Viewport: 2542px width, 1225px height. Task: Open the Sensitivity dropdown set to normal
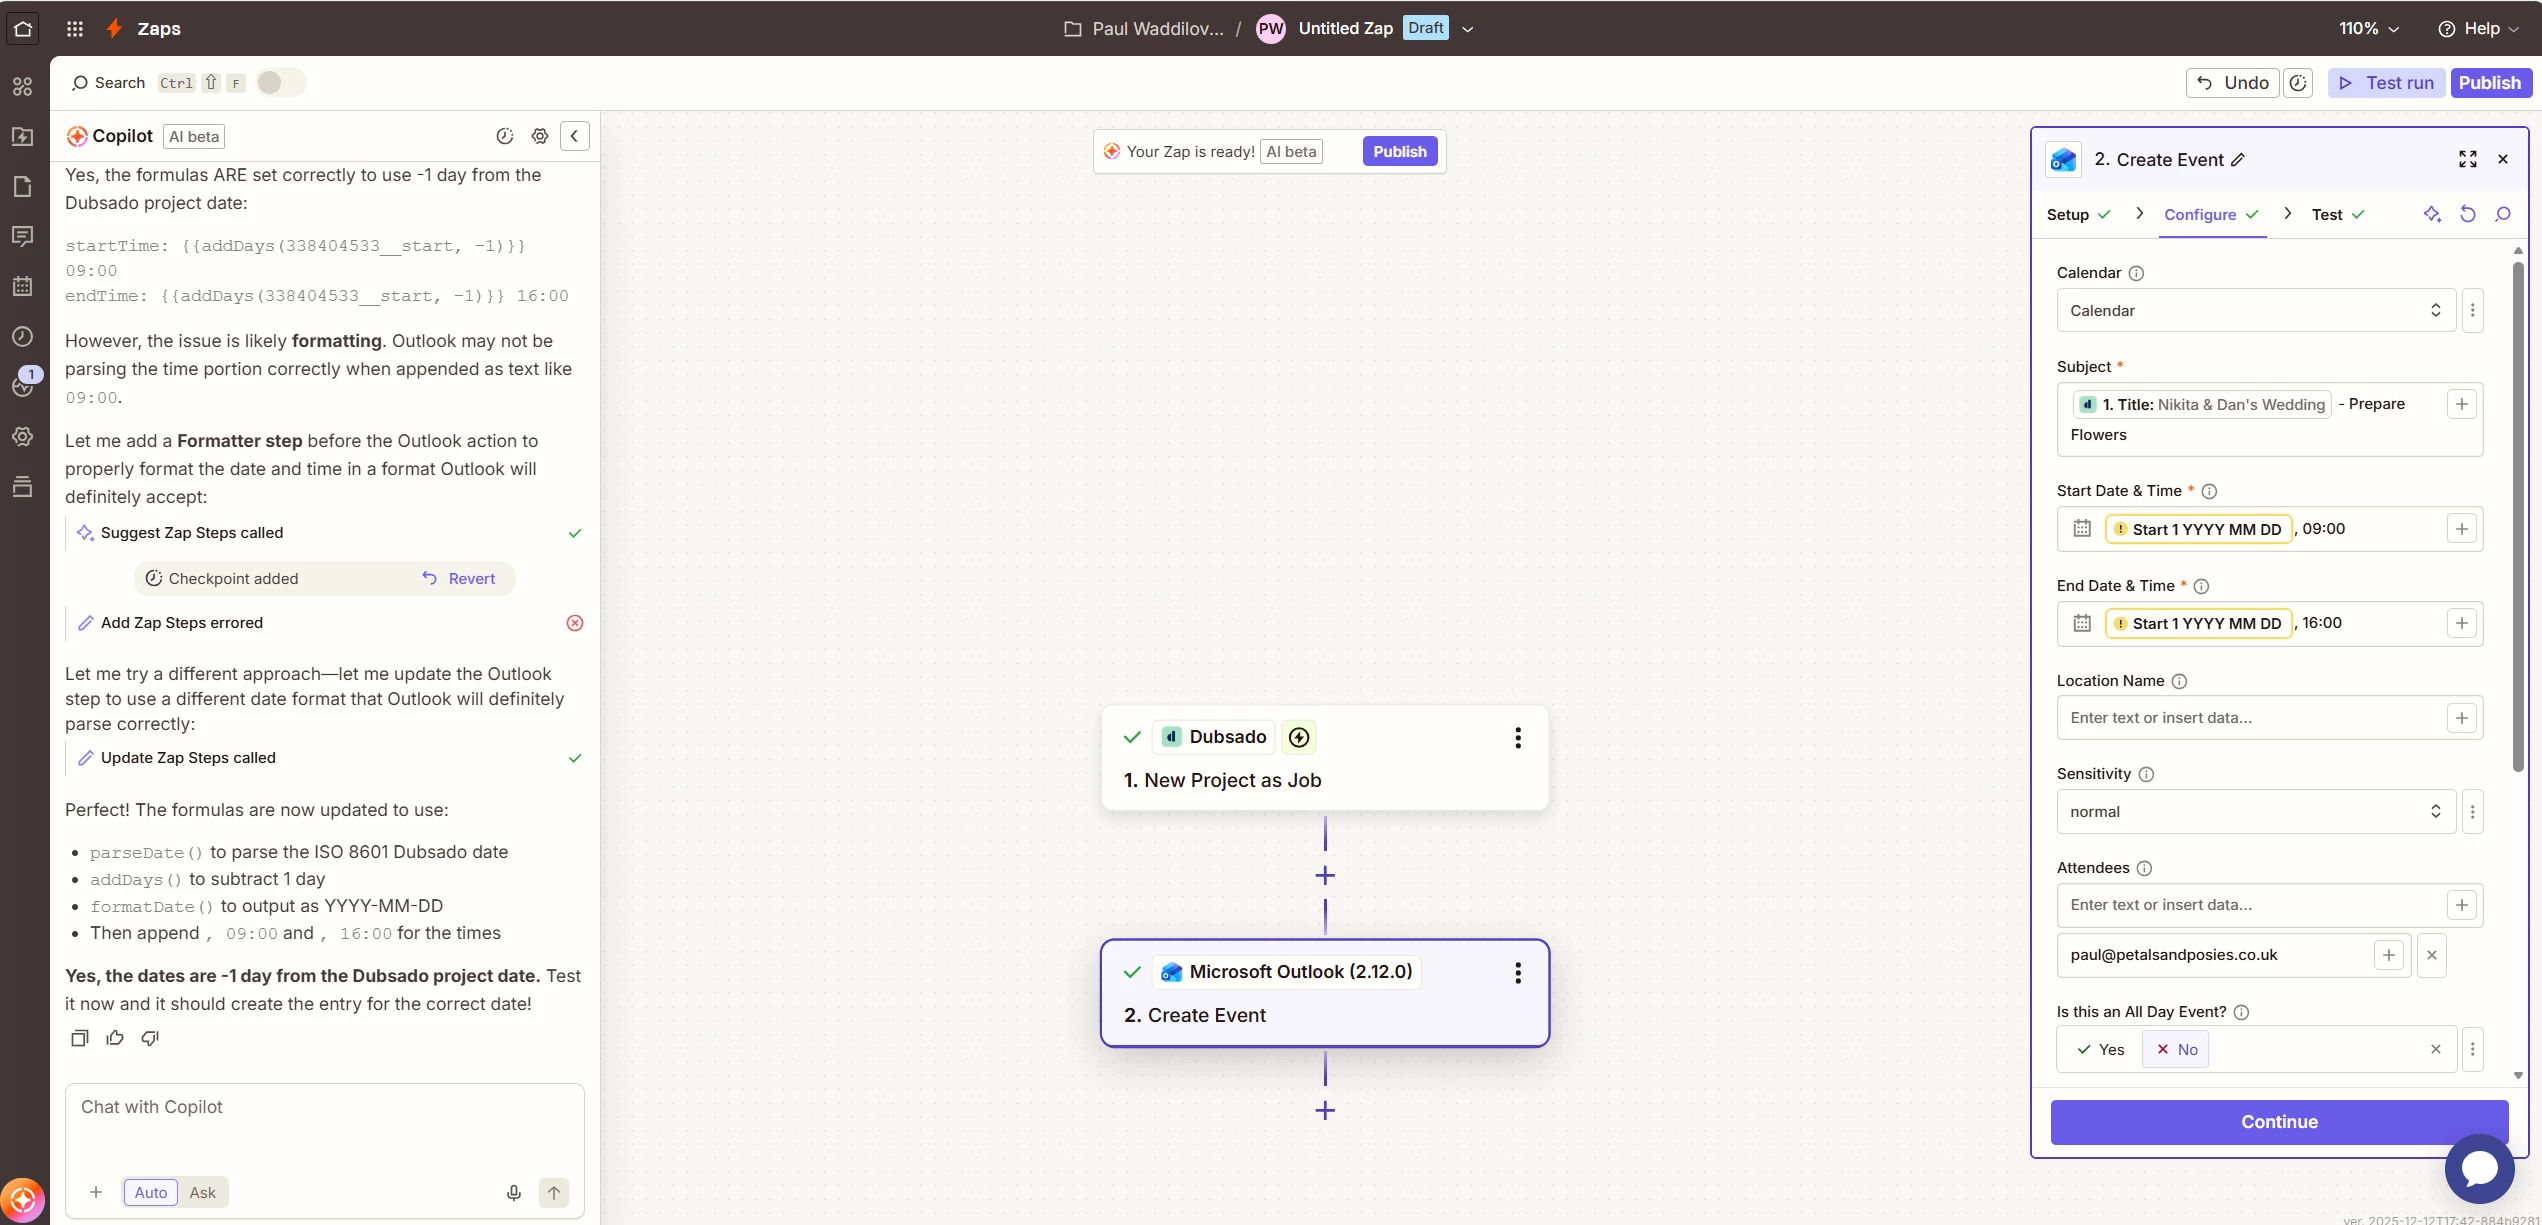pyautogui.click(x=2255, y=812)
